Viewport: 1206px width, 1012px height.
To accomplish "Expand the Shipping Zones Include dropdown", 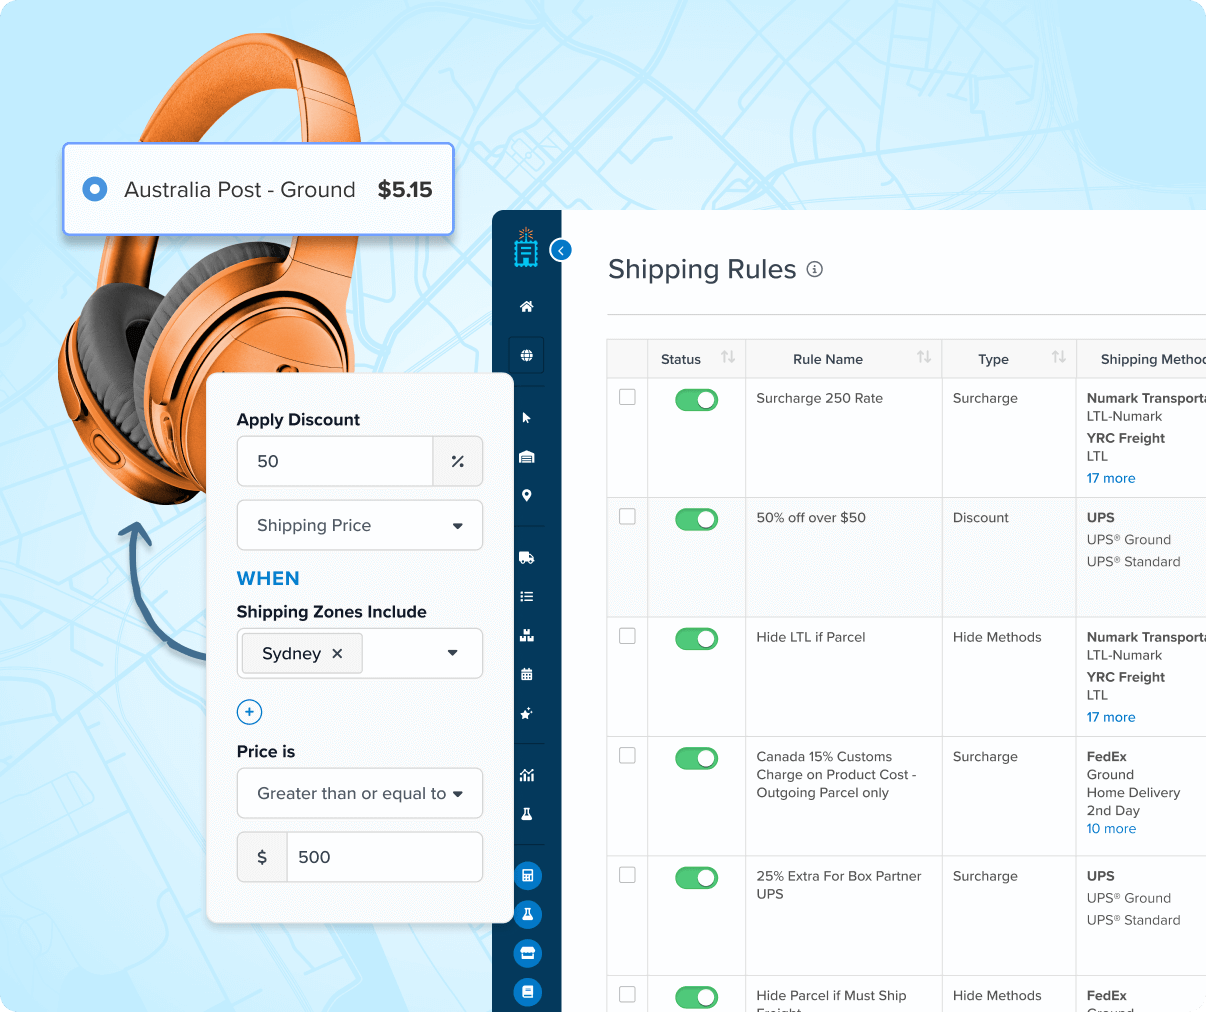I will click(x=452, y=653).
